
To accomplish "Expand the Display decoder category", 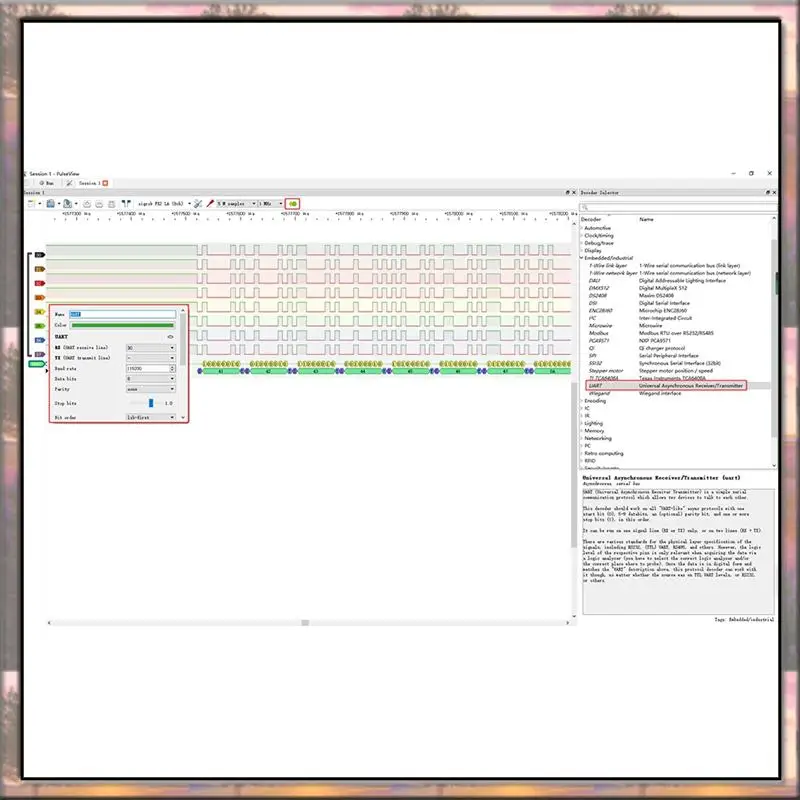I will click(582, 251).
